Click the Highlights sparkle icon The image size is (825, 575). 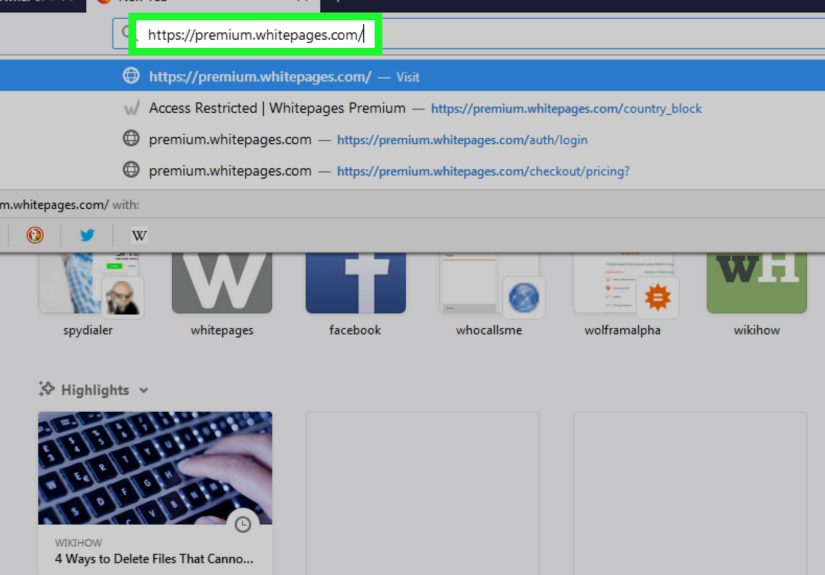point(47,389)
